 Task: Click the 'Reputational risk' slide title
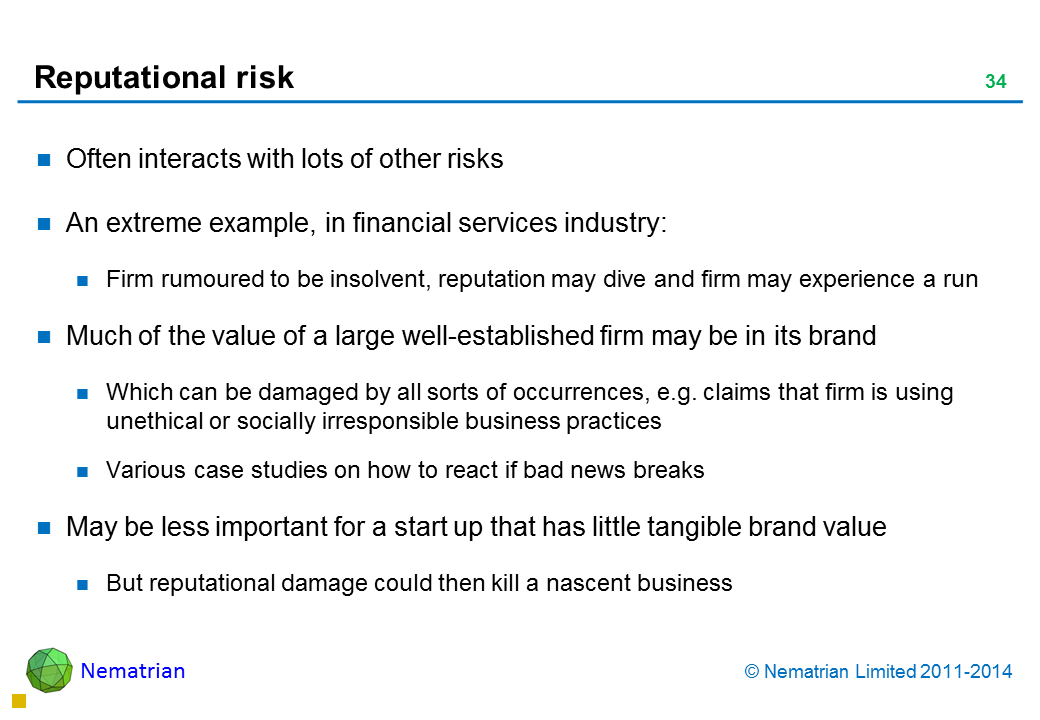point(164,78)
